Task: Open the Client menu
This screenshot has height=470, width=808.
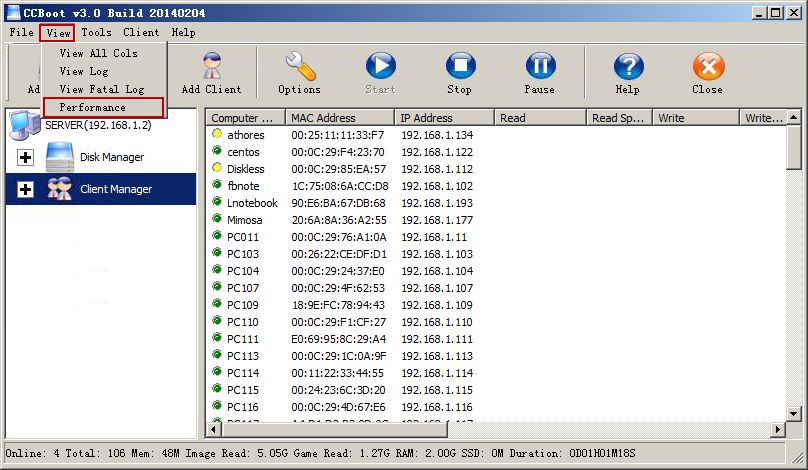Action: click(141, 32)
